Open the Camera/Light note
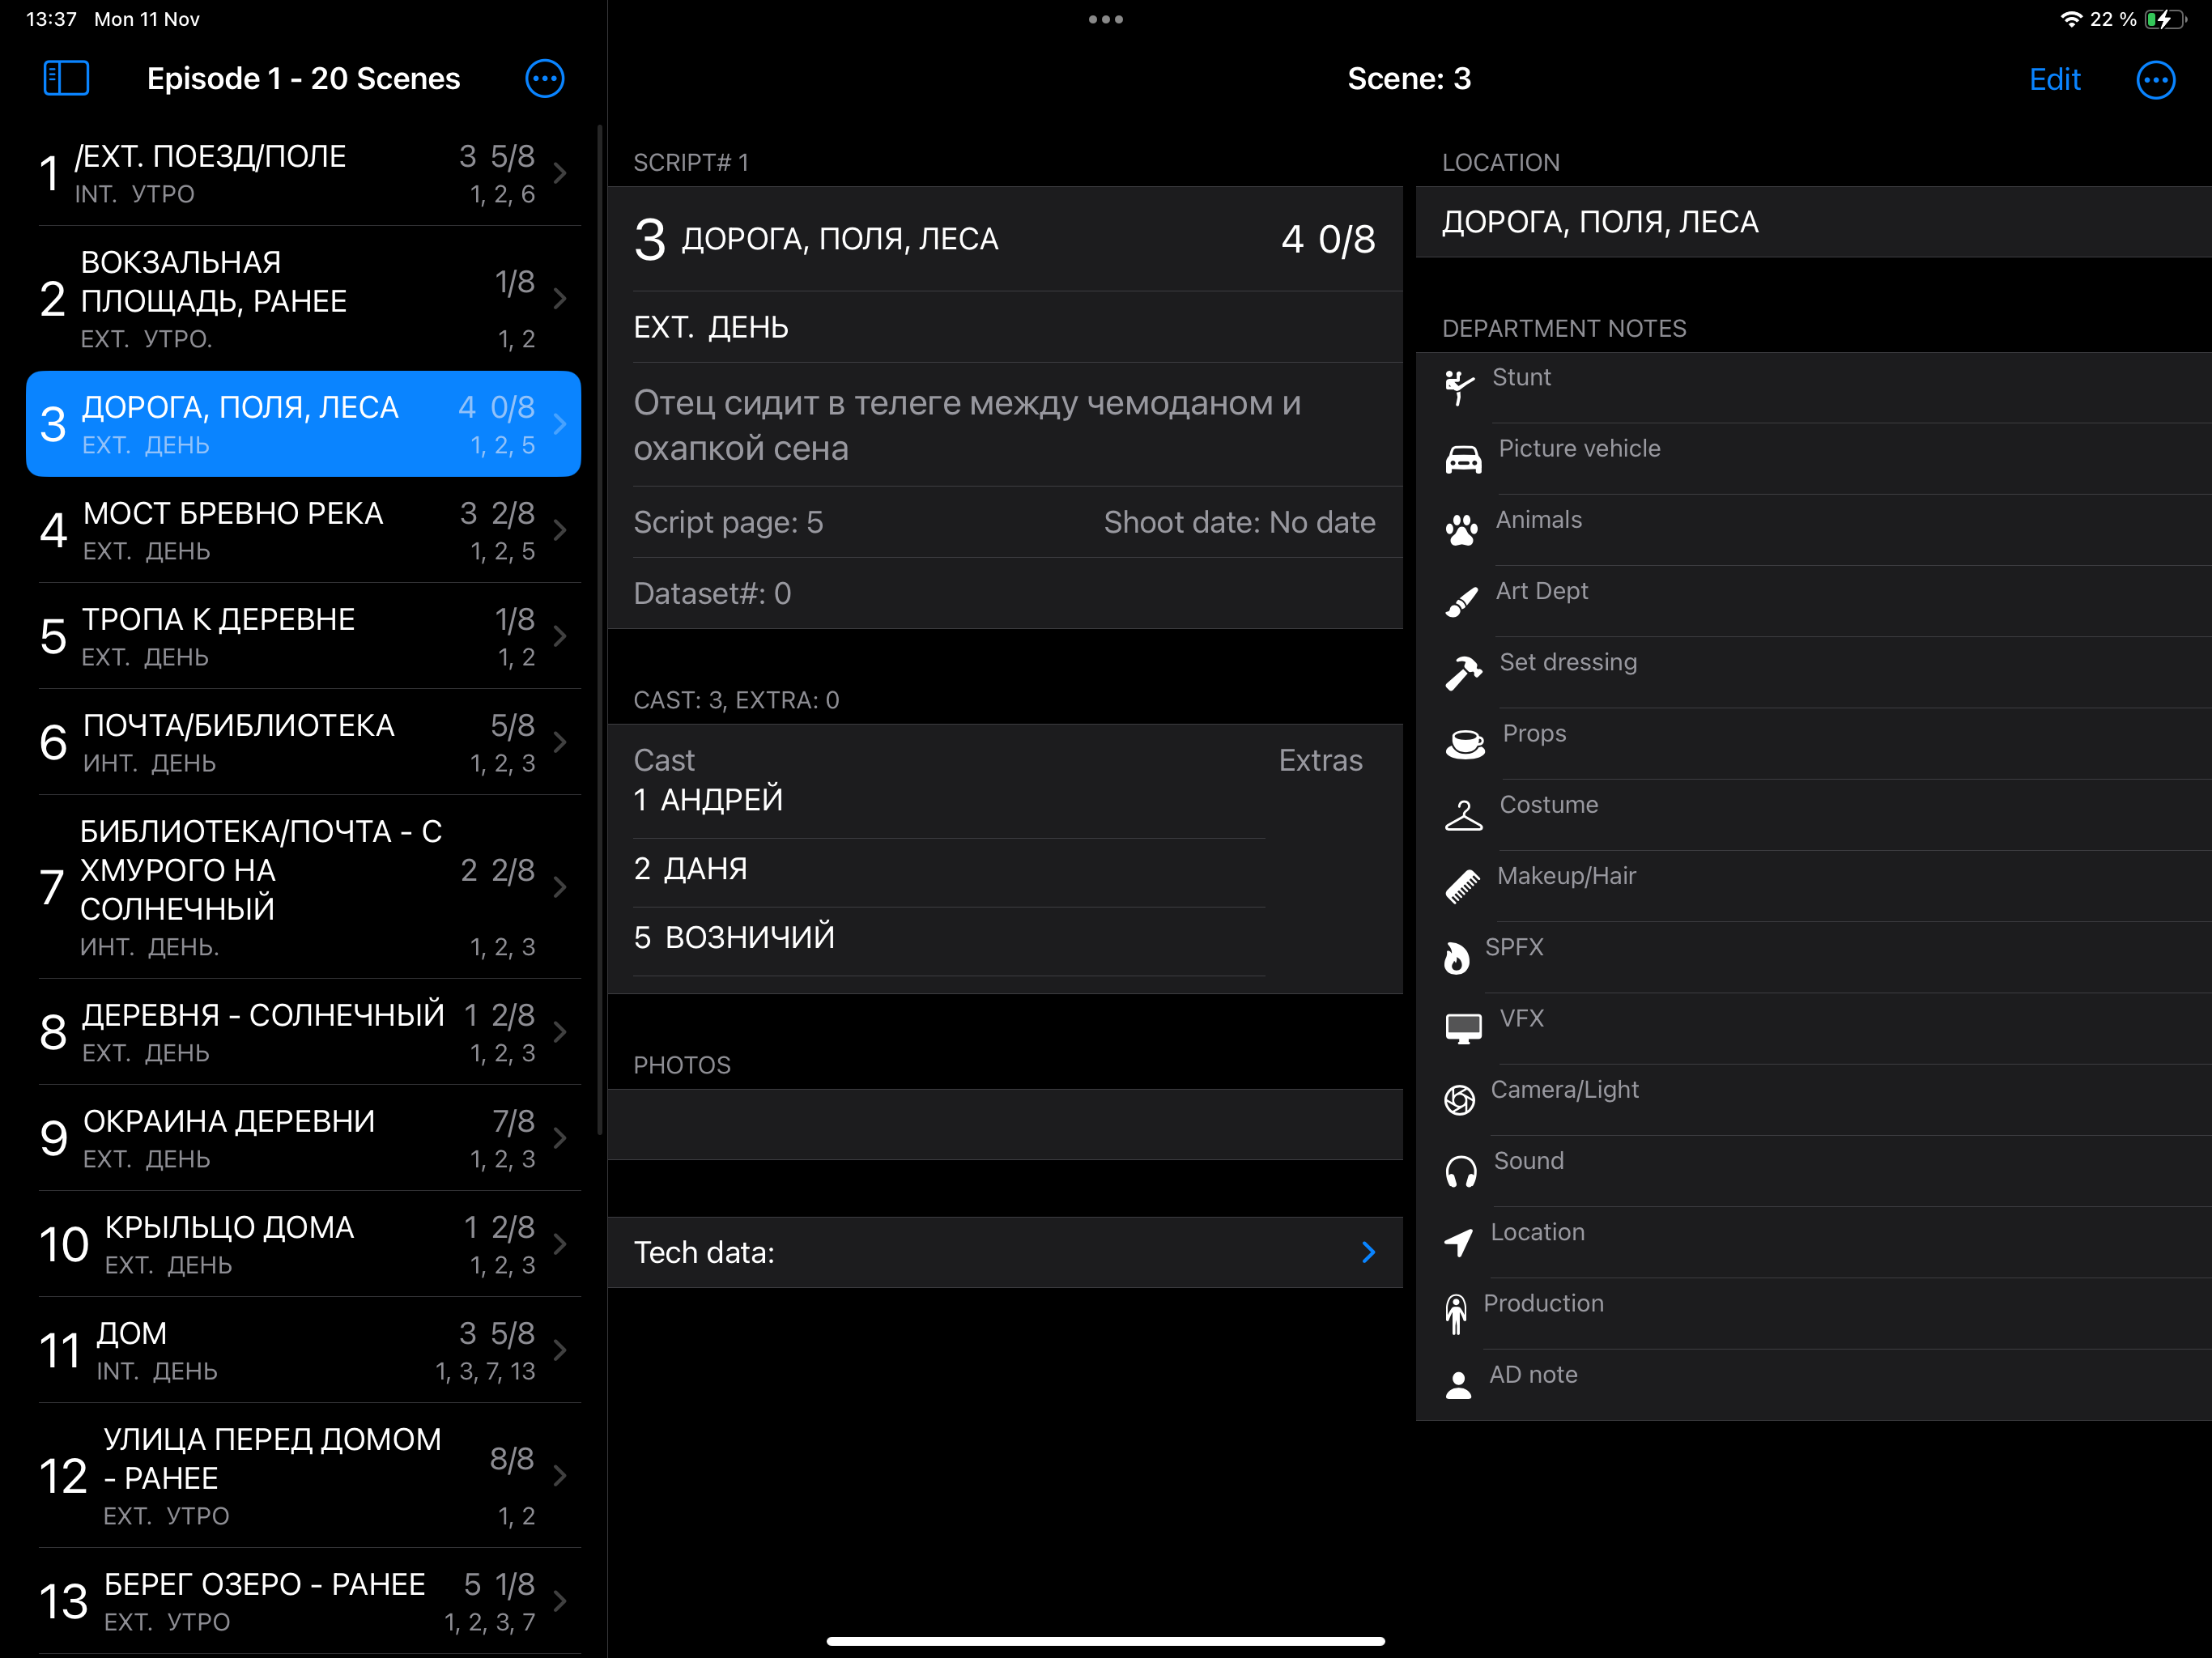2212x1658 pixels. [x=1814, y=1100]
